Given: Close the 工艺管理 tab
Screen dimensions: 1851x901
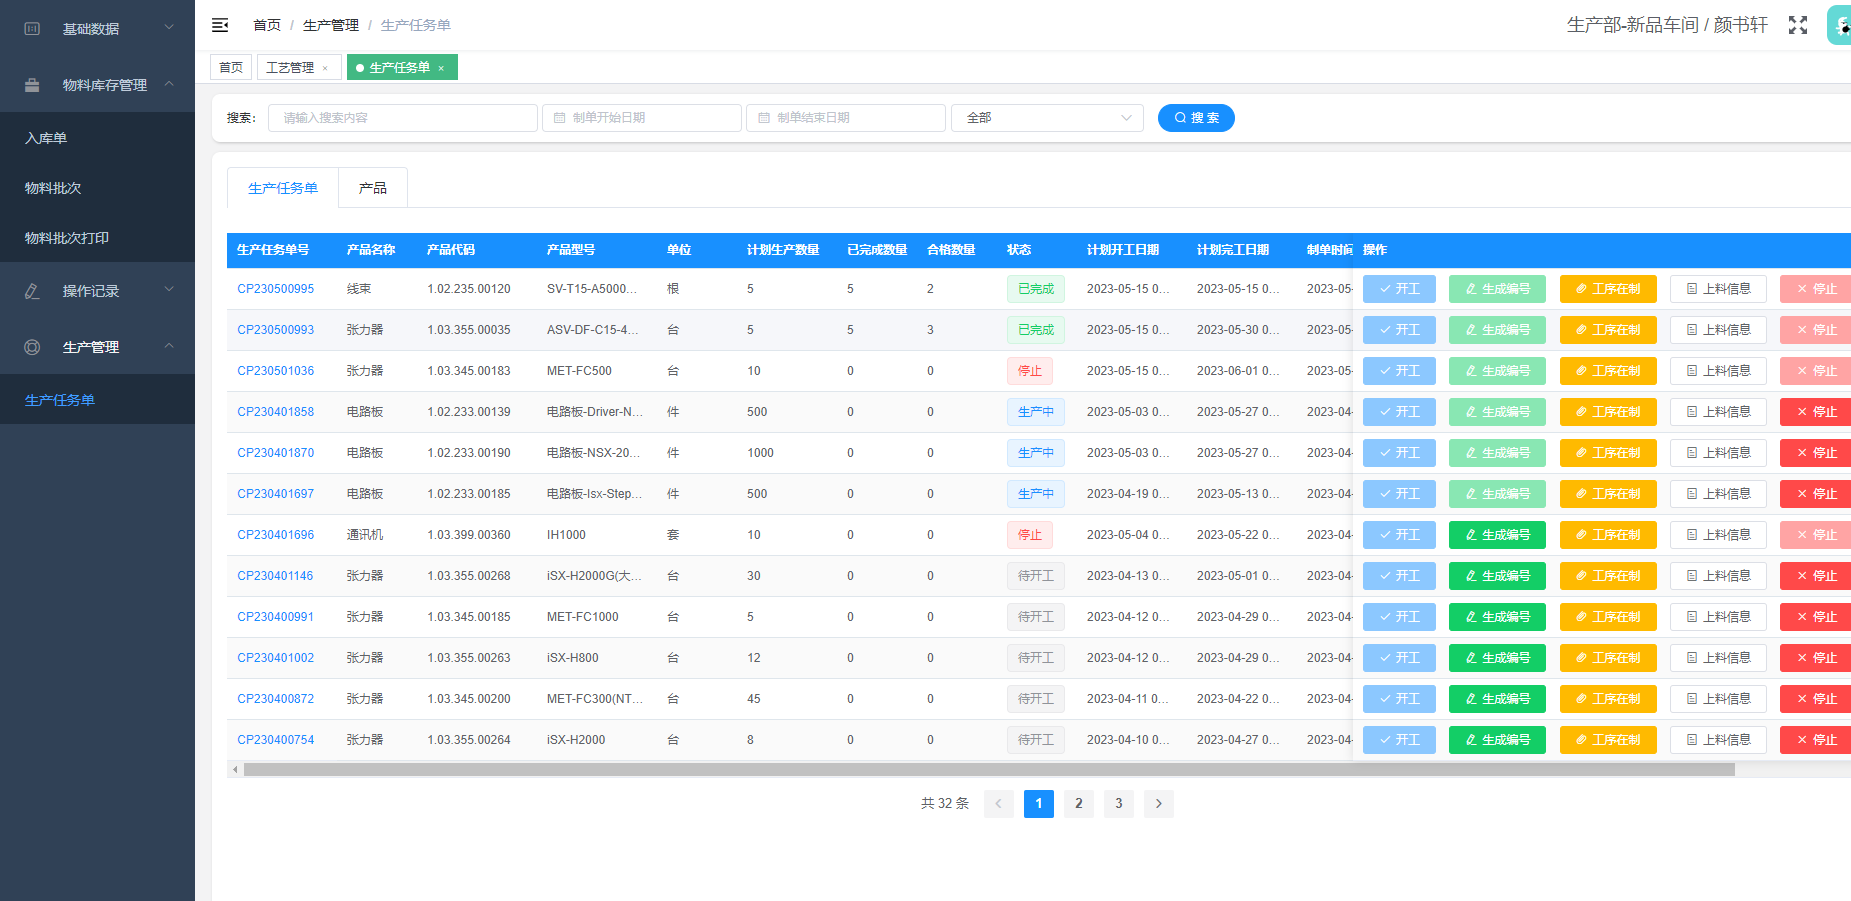Looking at the screenshot, I should 325,68.
